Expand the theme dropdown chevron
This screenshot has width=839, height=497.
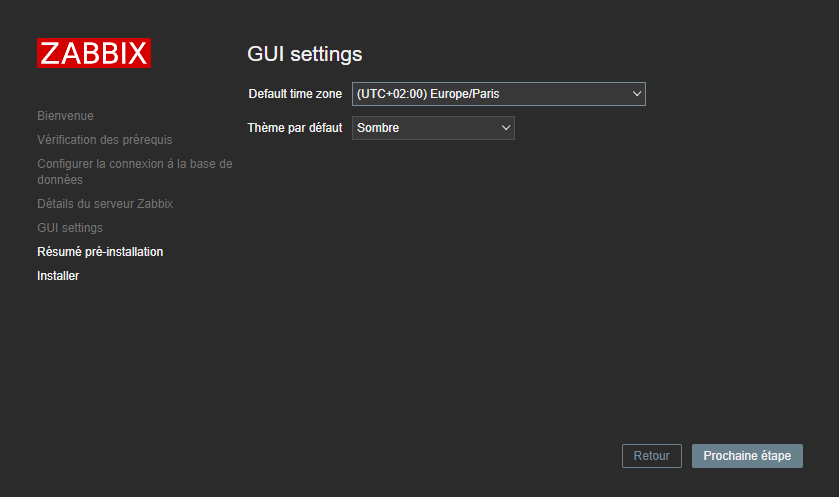[505, 128]
